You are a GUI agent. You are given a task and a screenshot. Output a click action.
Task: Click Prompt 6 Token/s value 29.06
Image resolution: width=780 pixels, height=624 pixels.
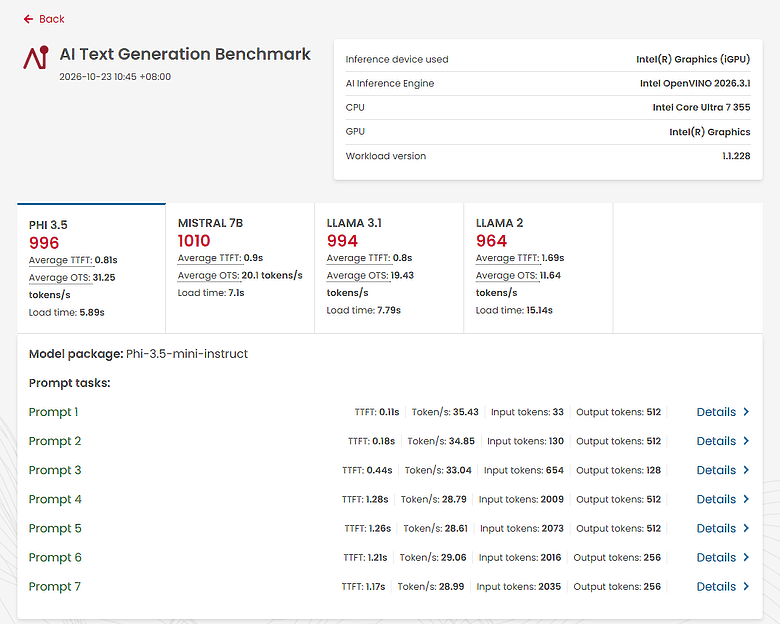pyautogui.click(x=454, y=557)
